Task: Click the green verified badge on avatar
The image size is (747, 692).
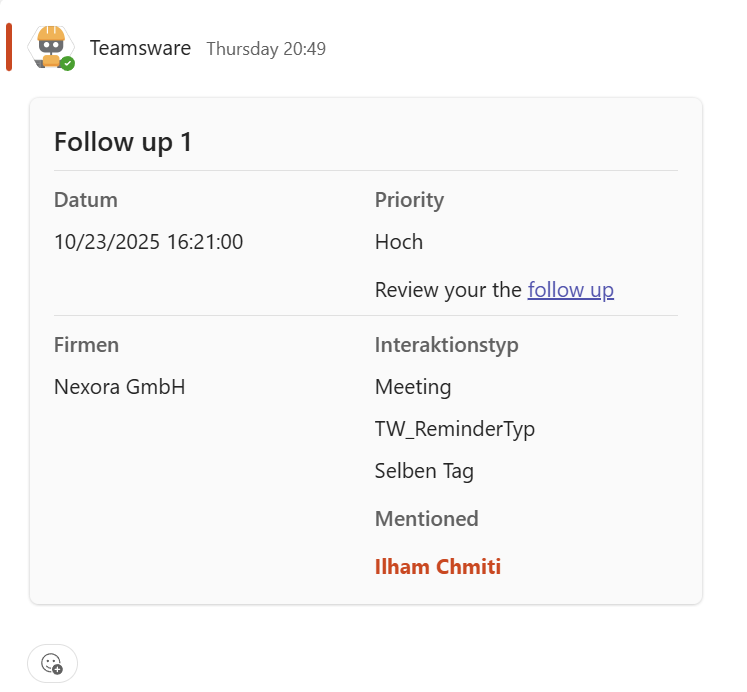Action: [67, 64]
